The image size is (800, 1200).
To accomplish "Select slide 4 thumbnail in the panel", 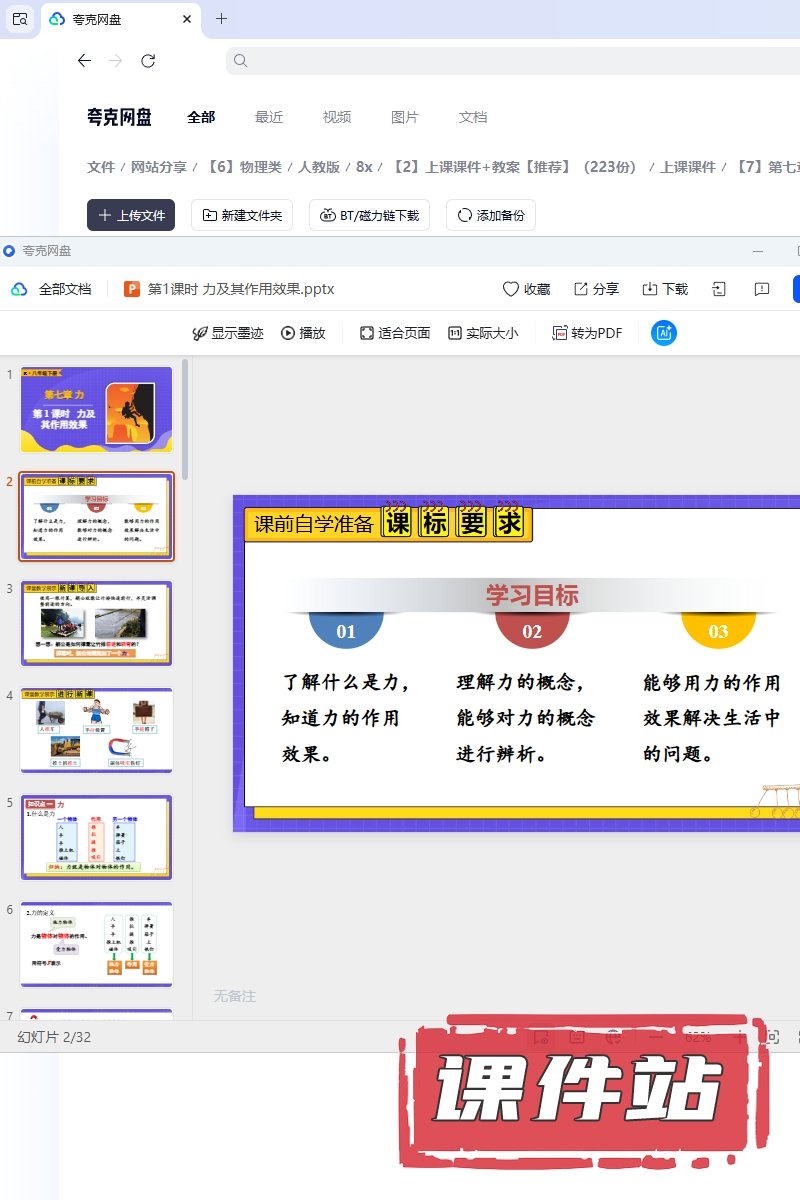I will pos(97,730).
